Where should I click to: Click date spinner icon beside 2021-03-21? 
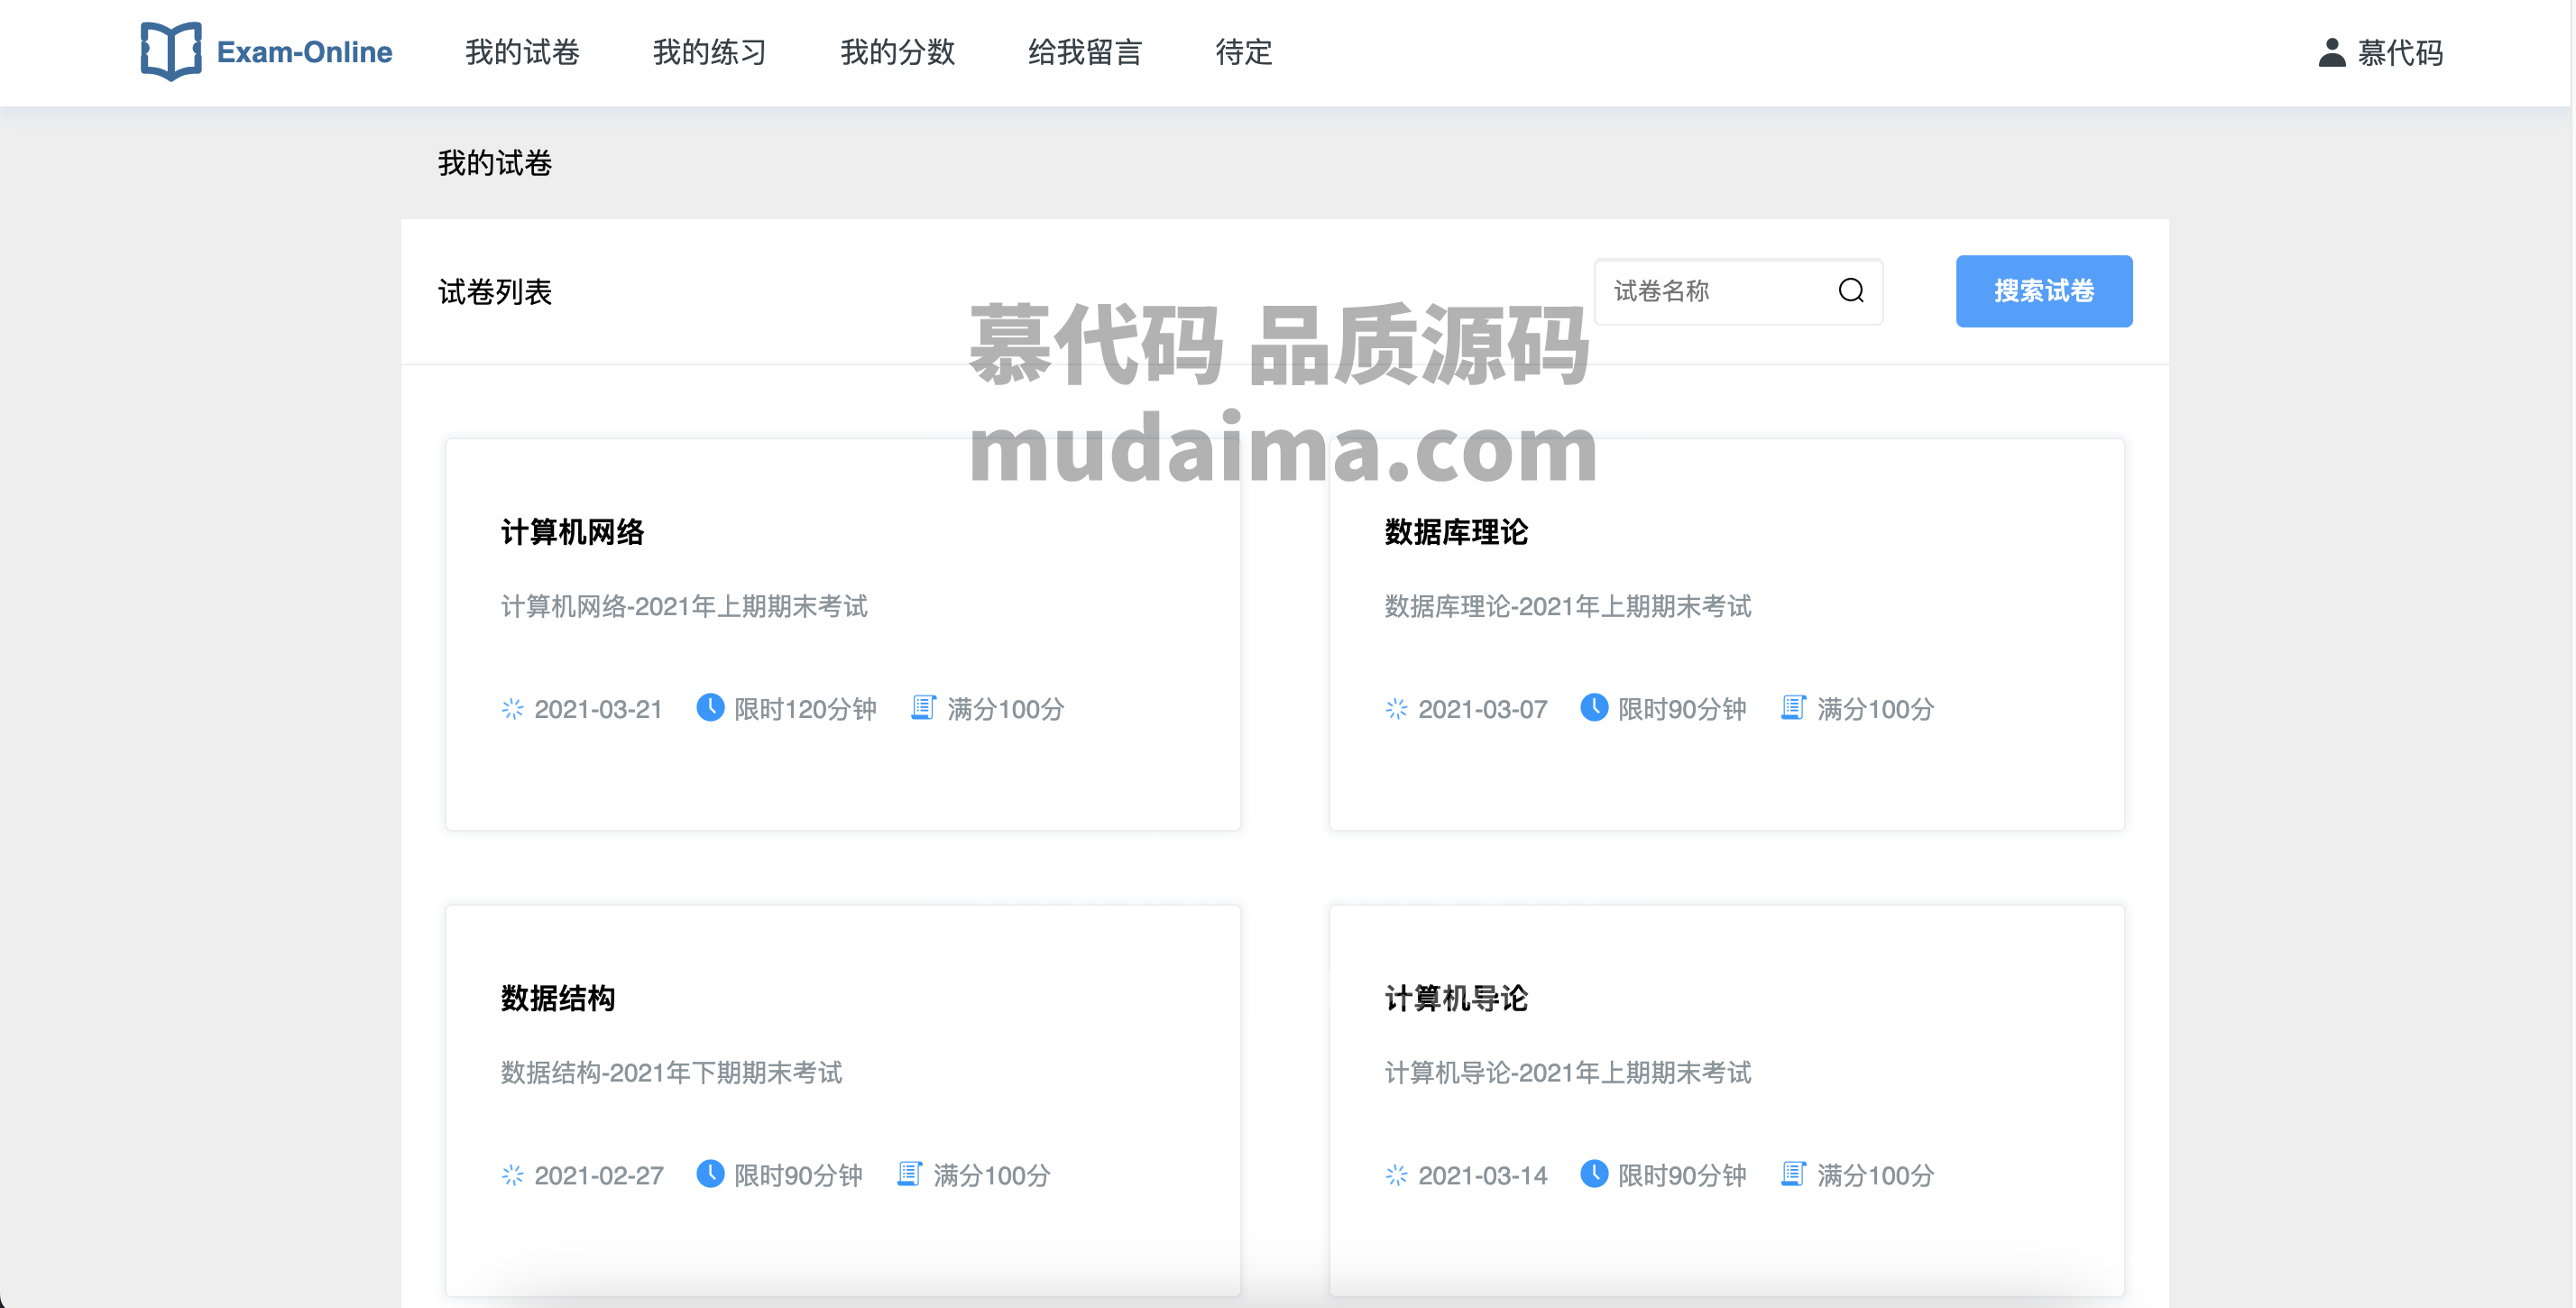coord(512,709)
